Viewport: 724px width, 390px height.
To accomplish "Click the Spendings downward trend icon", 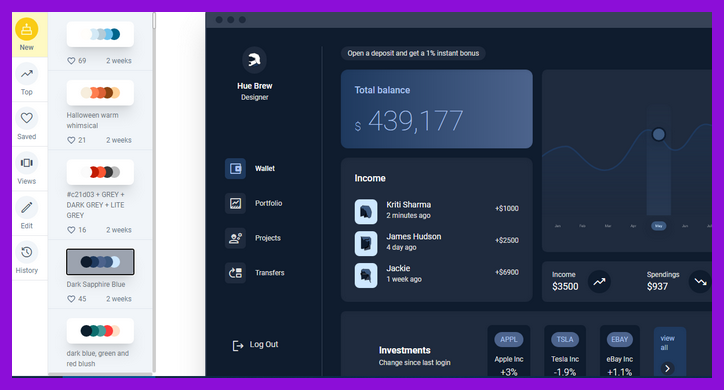I will [x=700, y=282].
